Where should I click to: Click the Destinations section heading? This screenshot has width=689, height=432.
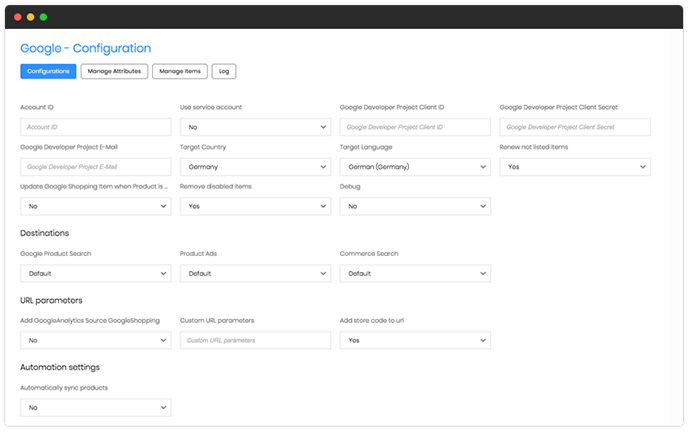44,233
